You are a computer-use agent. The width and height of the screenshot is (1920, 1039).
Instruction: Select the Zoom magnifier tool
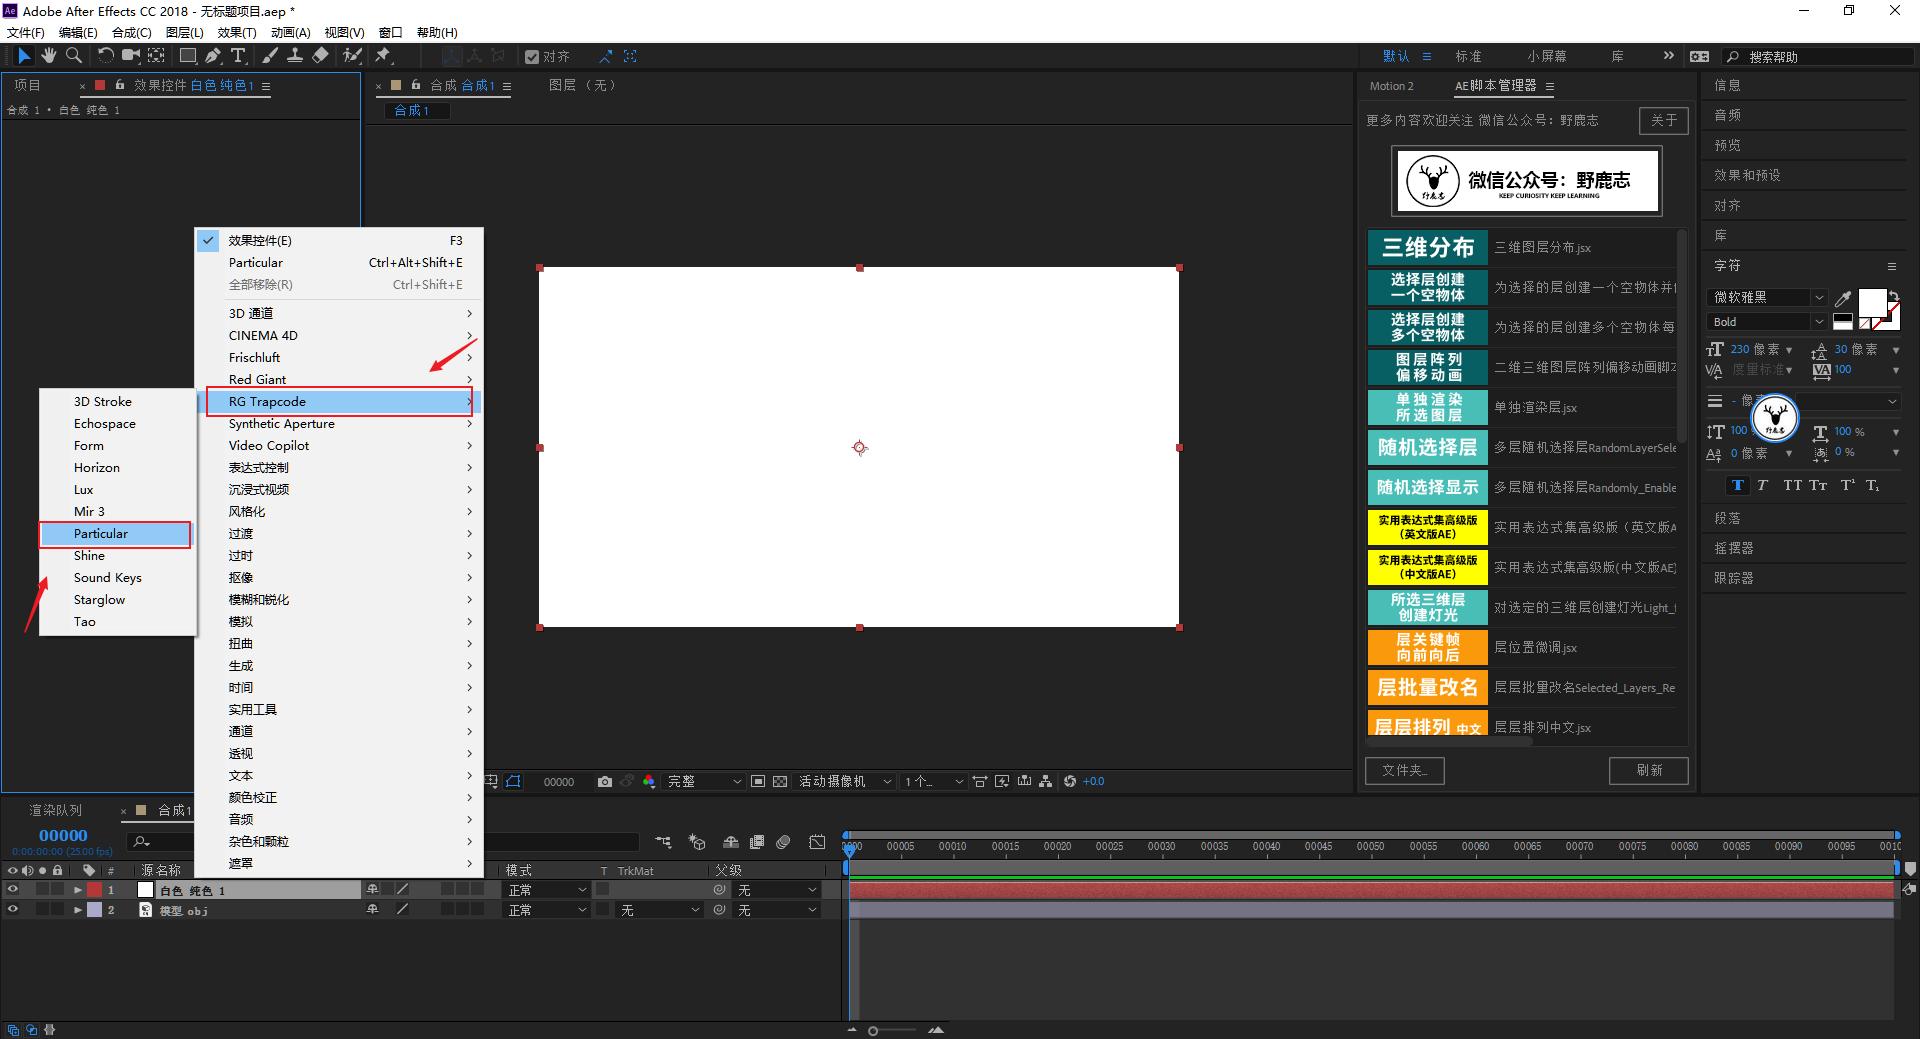[74, 56]
